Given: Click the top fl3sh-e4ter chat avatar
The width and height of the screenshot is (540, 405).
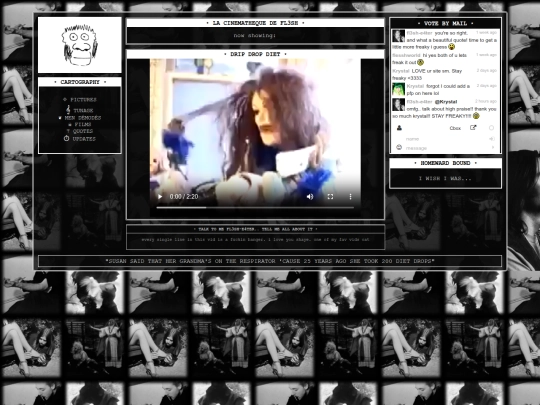Looking at the screenshot, I should [398, 36].
